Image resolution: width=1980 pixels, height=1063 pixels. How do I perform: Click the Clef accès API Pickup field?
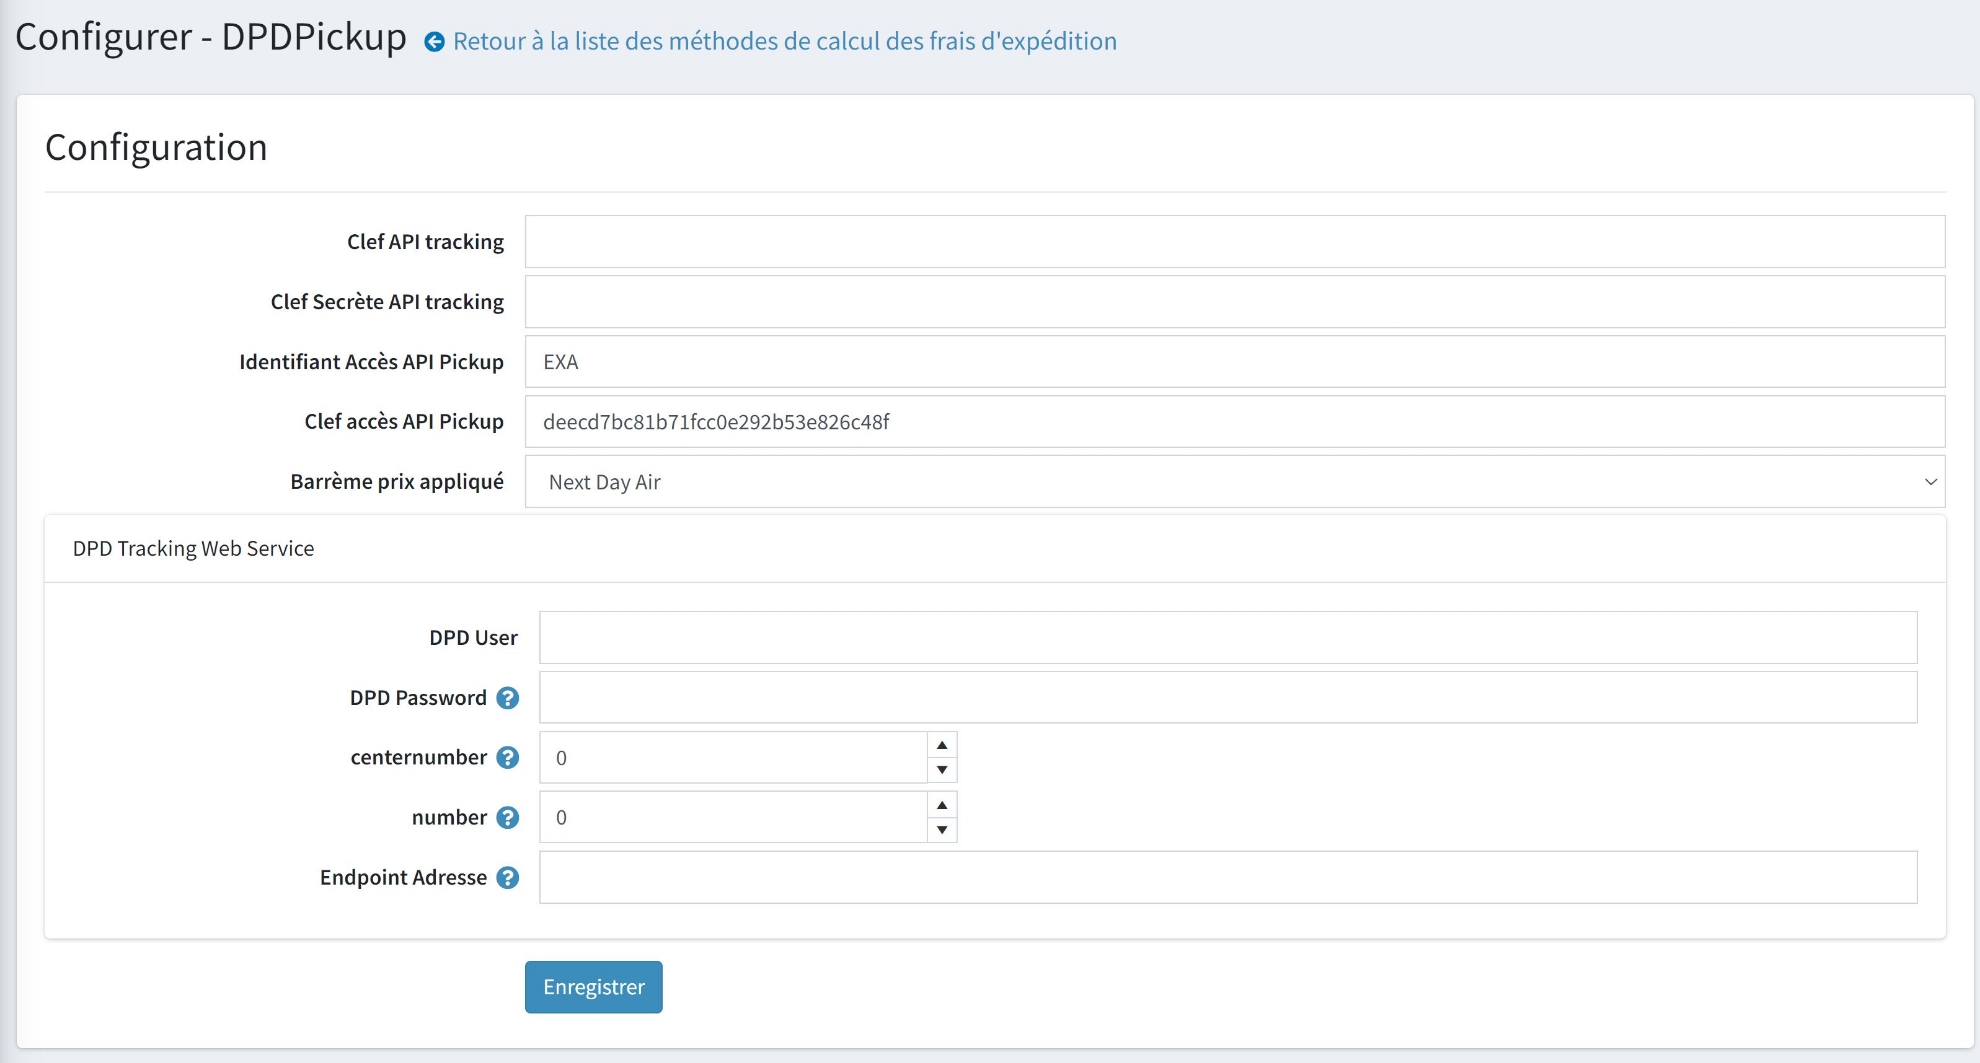click(1235, 422)
